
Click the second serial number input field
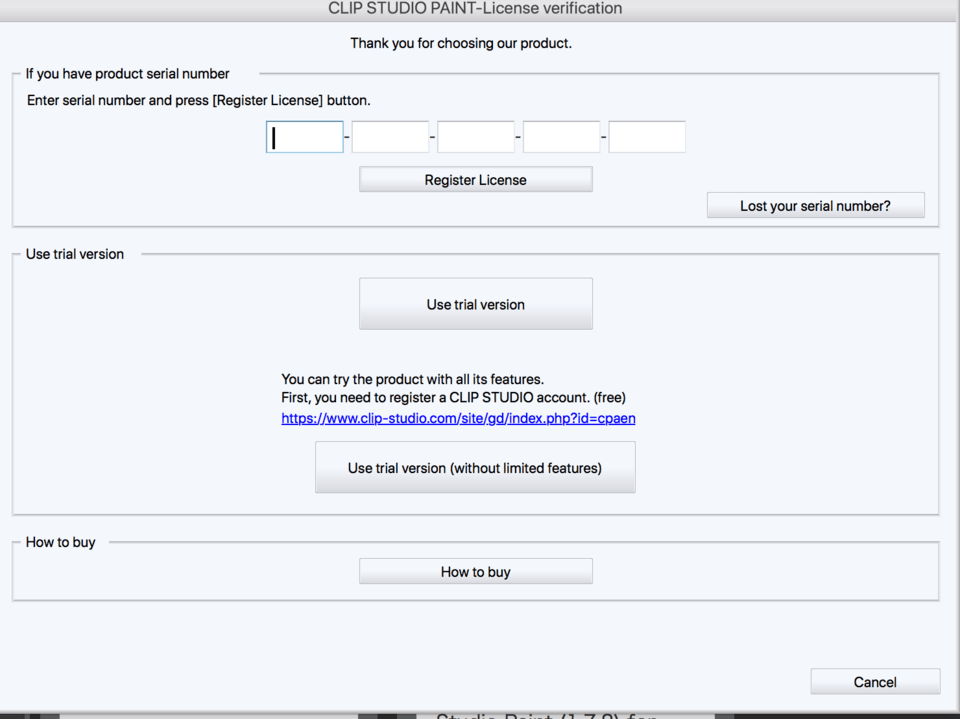(x=390, y=137)
